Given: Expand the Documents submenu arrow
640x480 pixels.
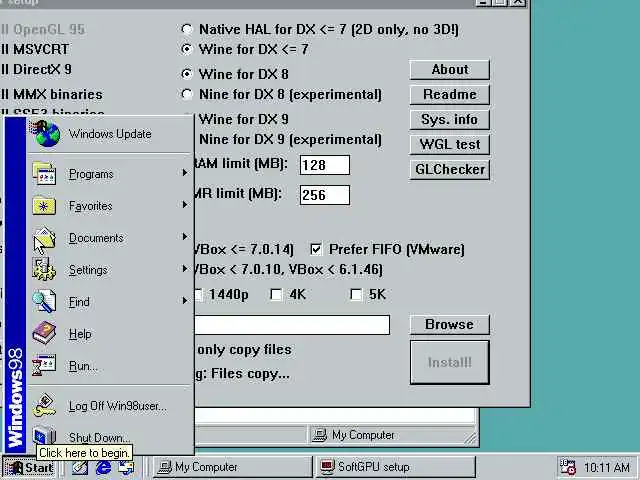Looking at the screenshot, I should pos(185,237).
